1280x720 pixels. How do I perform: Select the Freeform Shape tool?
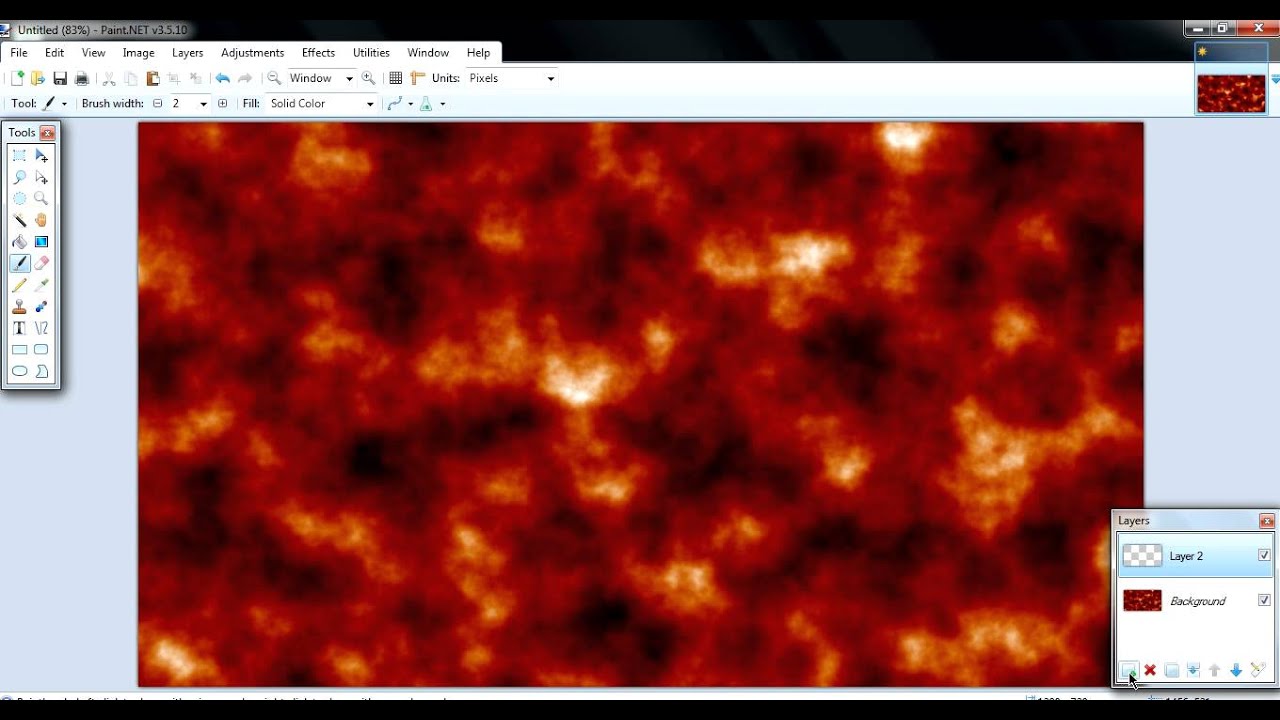click(41, 371)
